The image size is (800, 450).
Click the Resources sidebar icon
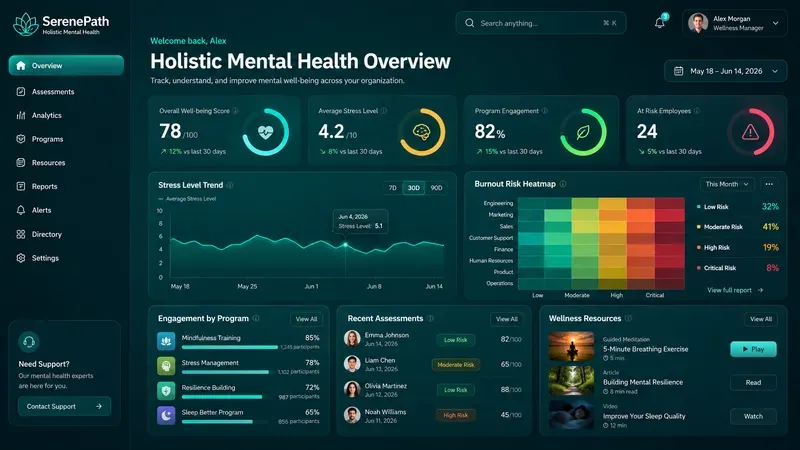[x=21, y=163]
